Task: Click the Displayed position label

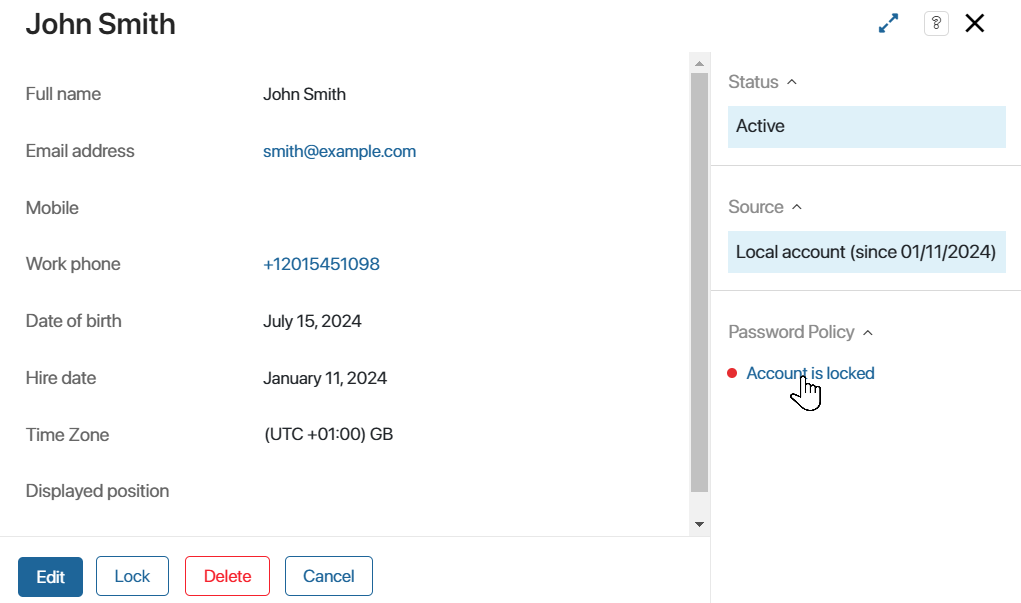Action: 98,491
